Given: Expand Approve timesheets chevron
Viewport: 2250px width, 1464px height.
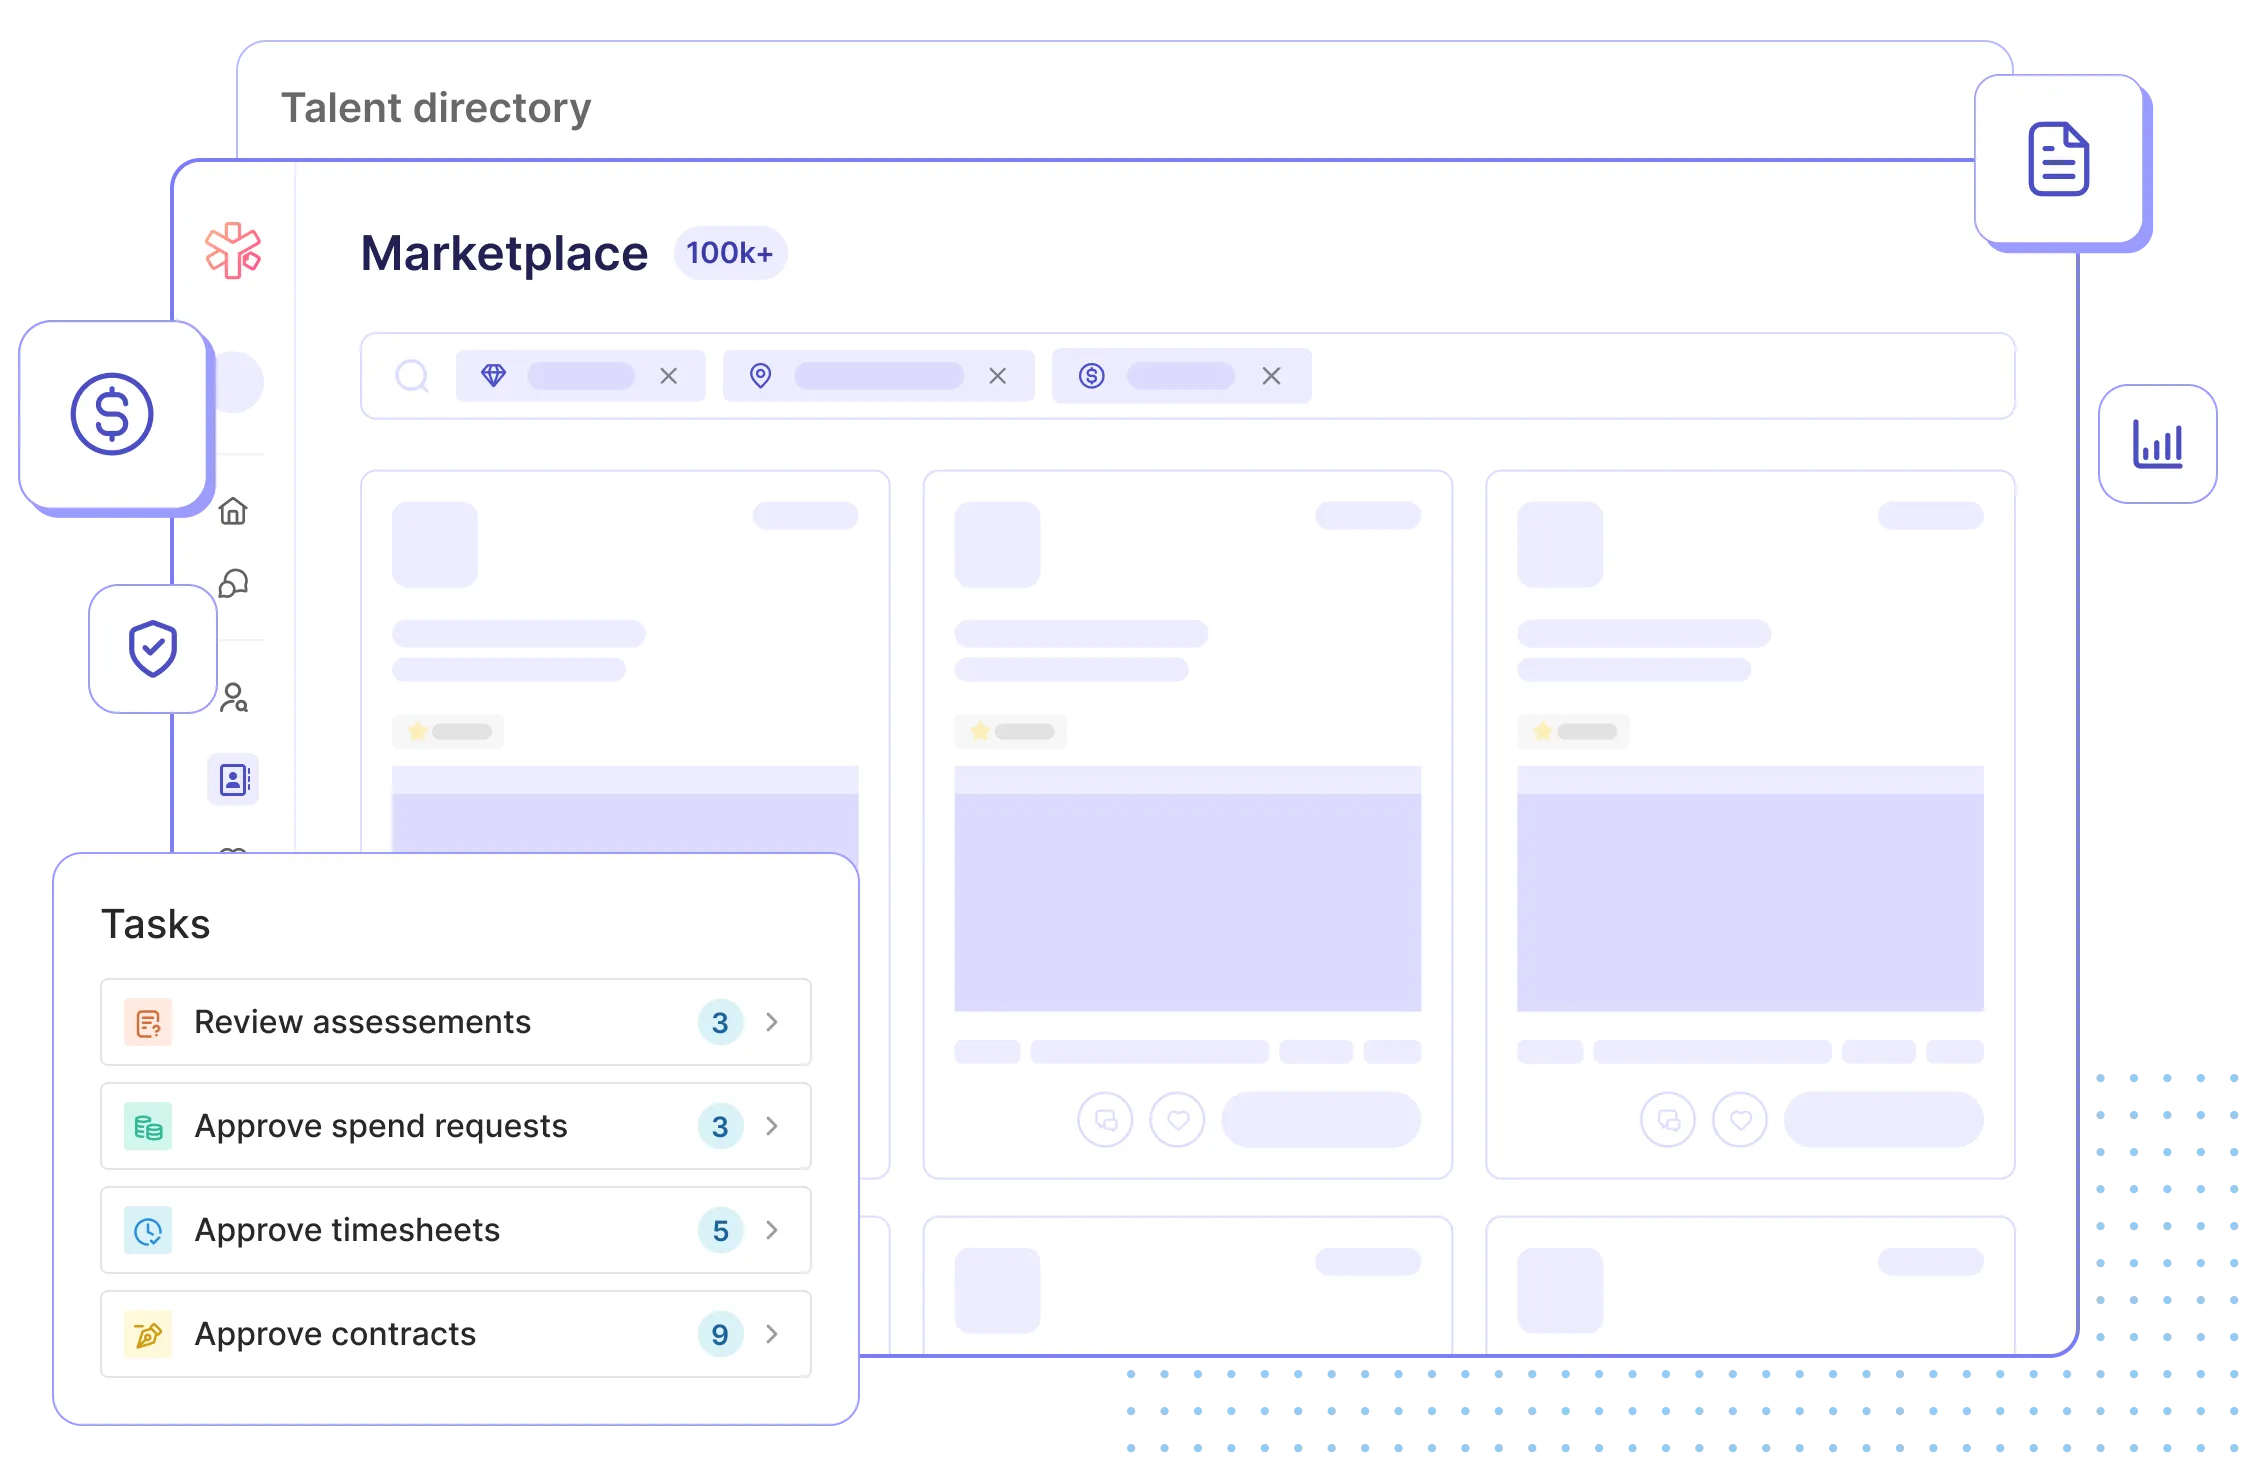Looking at the screenshot, I should tap(772, 1230).
